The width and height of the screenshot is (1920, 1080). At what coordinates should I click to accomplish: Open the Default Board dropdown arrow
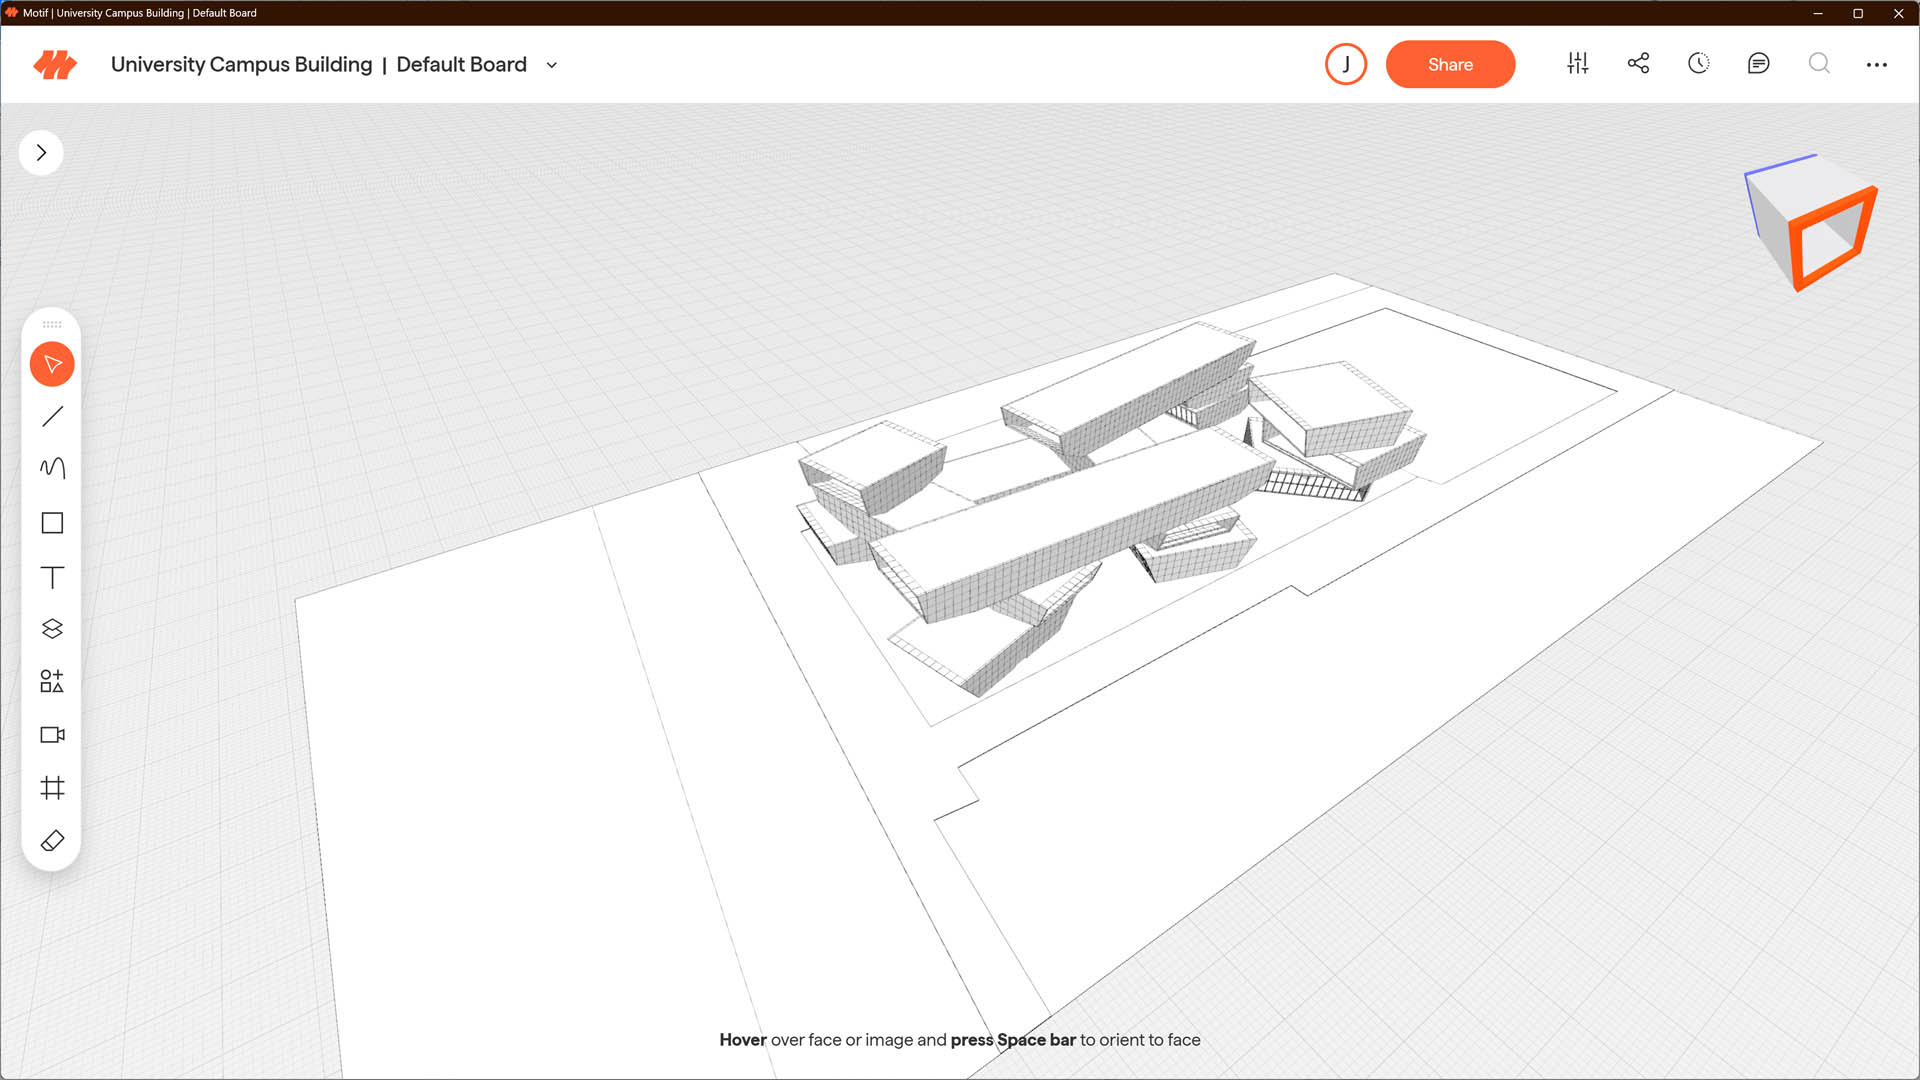(x=551, y=65)
